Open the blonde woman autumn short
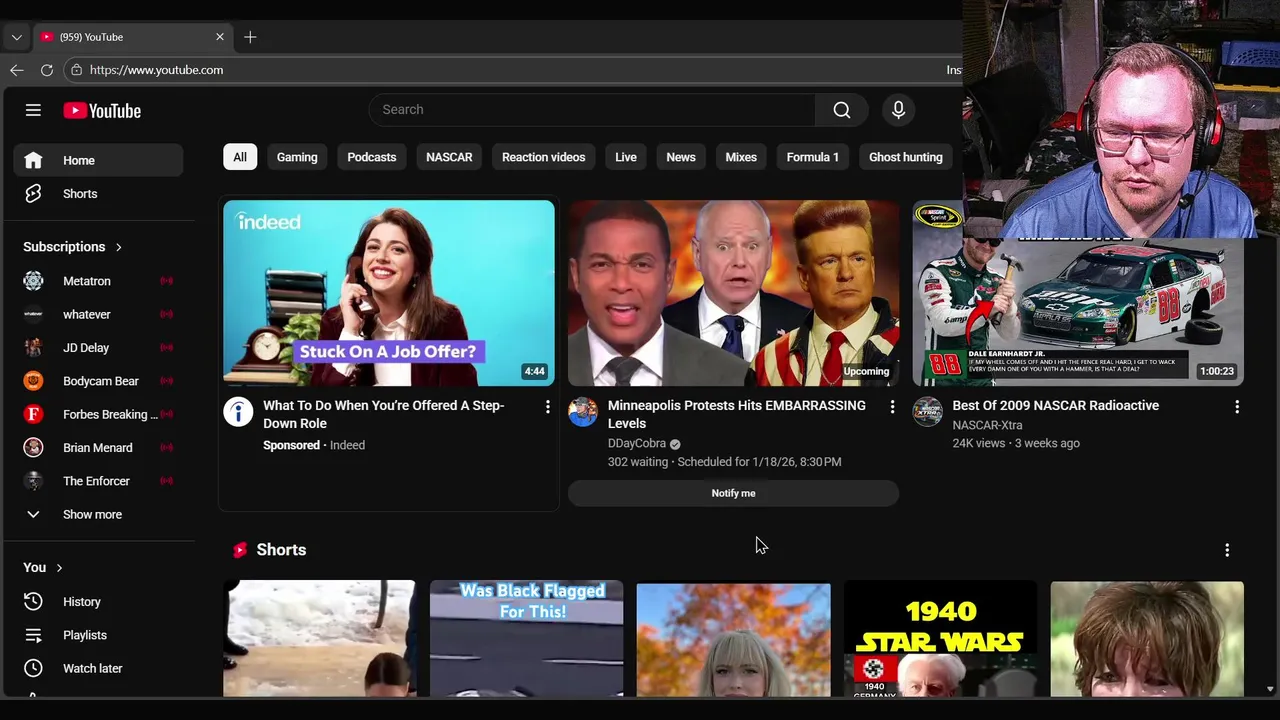Screen dimensions: 1280x720 coord(733,638)
